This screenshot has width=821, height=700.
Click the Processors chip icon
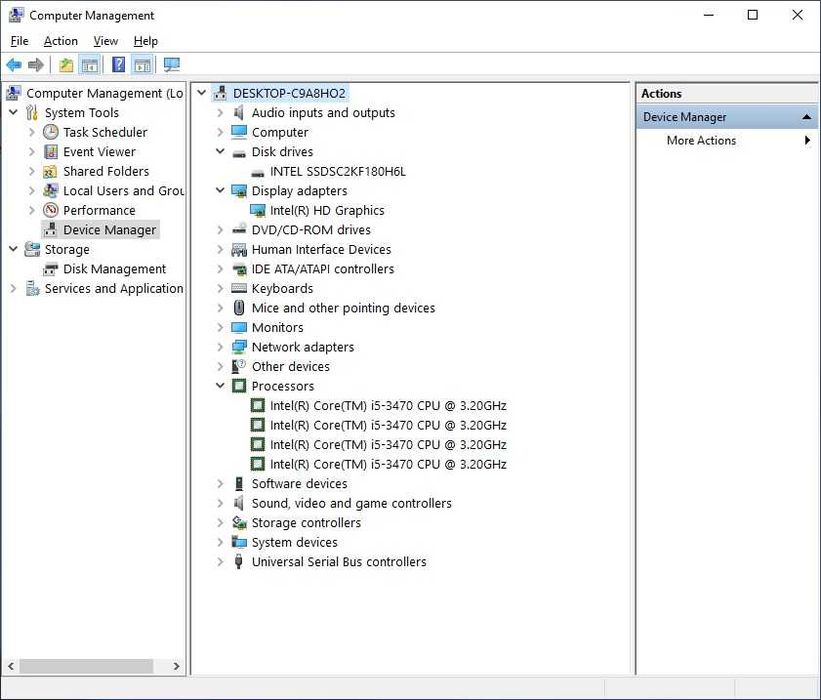pyautogui.click(x=239, y=386)
